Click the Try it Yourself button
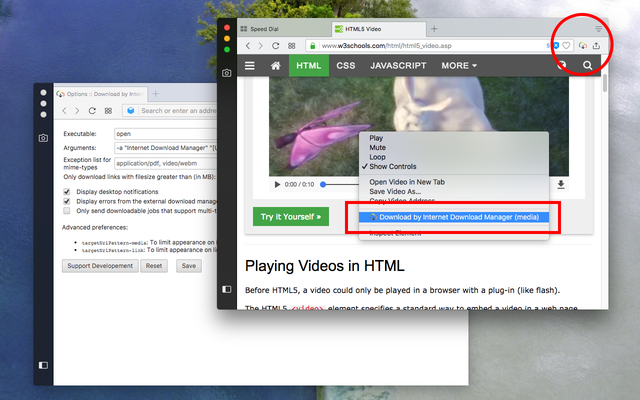Screen dimensions: 640x400 coord(291,217)
